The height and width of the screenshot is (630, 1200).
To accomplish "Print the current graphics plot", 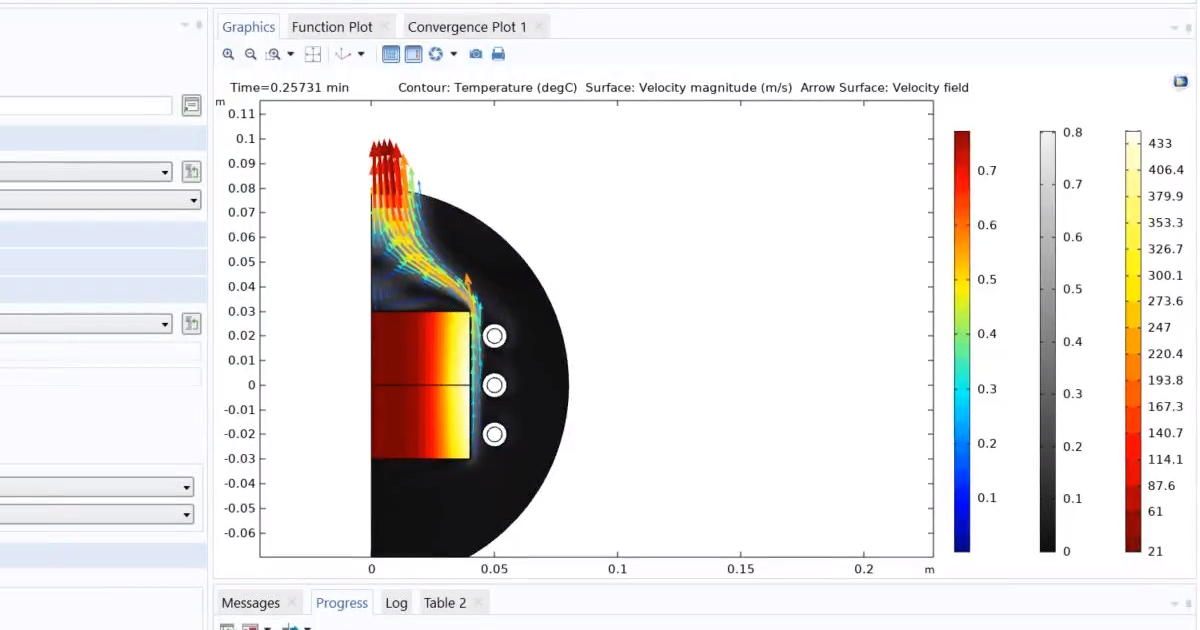I will [x=498, y=54].
